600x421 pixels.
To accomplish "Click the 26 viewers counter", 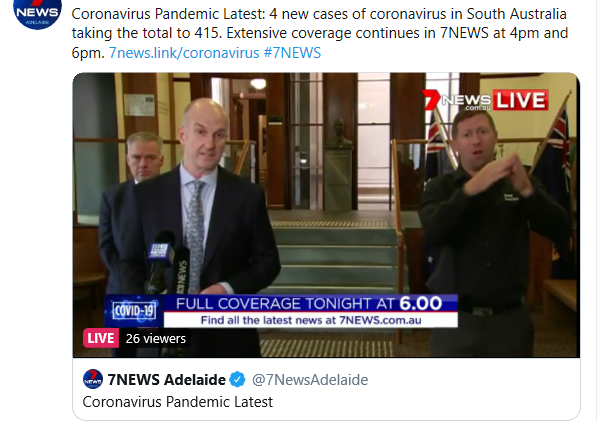I will coord(156,338).
